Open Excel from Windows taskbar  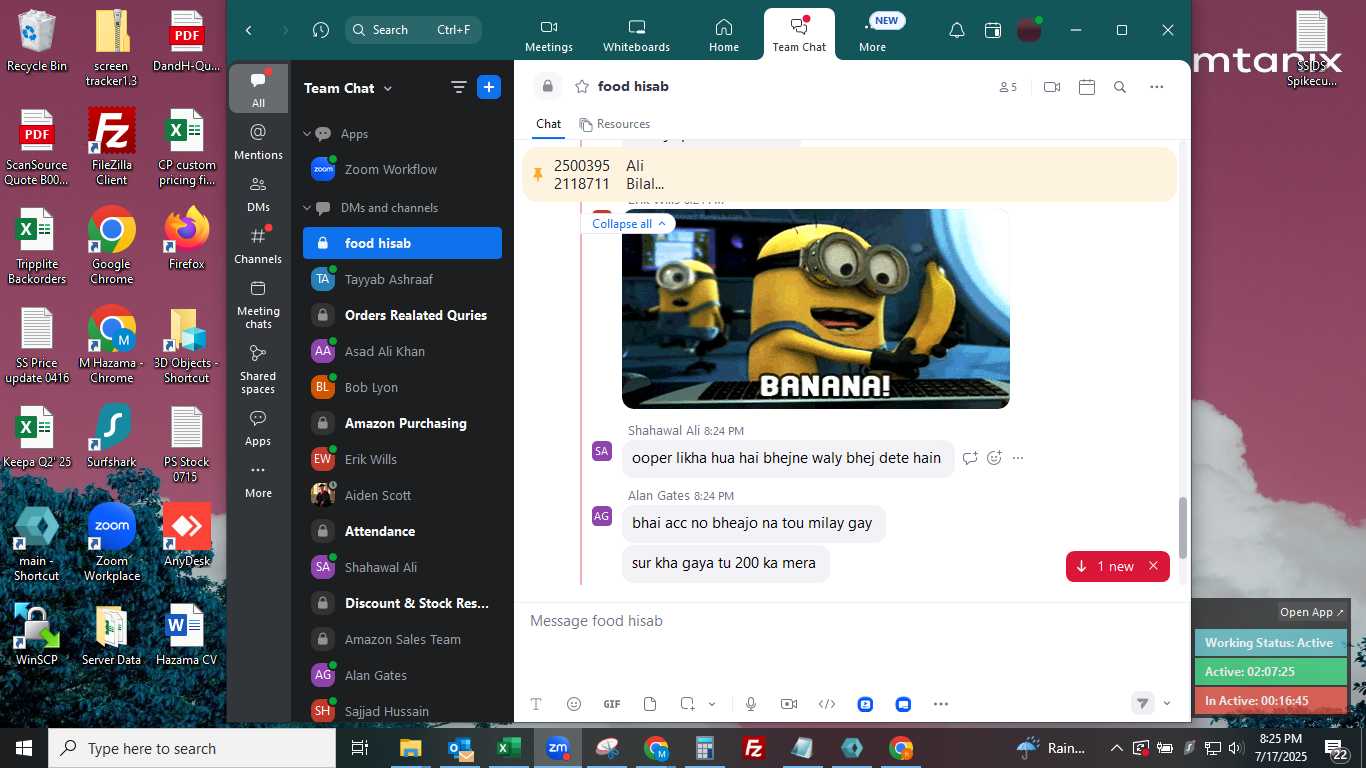508,748
